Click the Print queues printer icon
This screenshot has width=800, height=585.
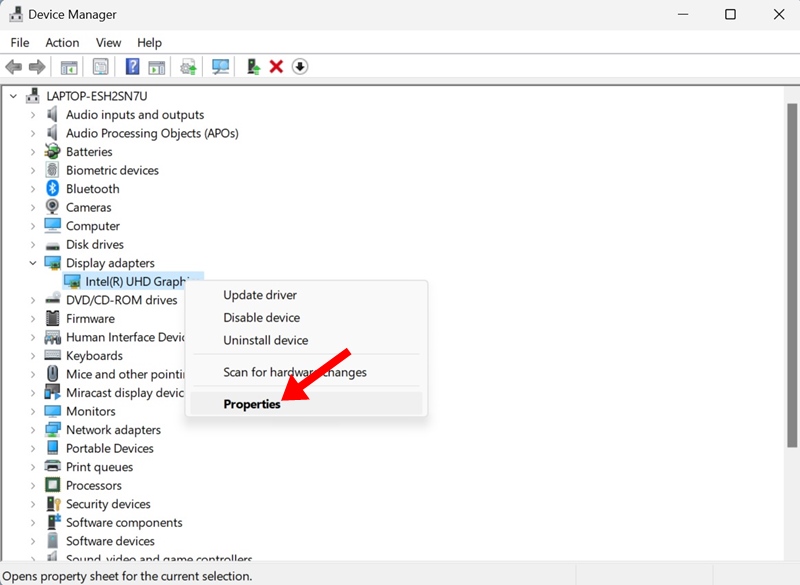point(53,466)
